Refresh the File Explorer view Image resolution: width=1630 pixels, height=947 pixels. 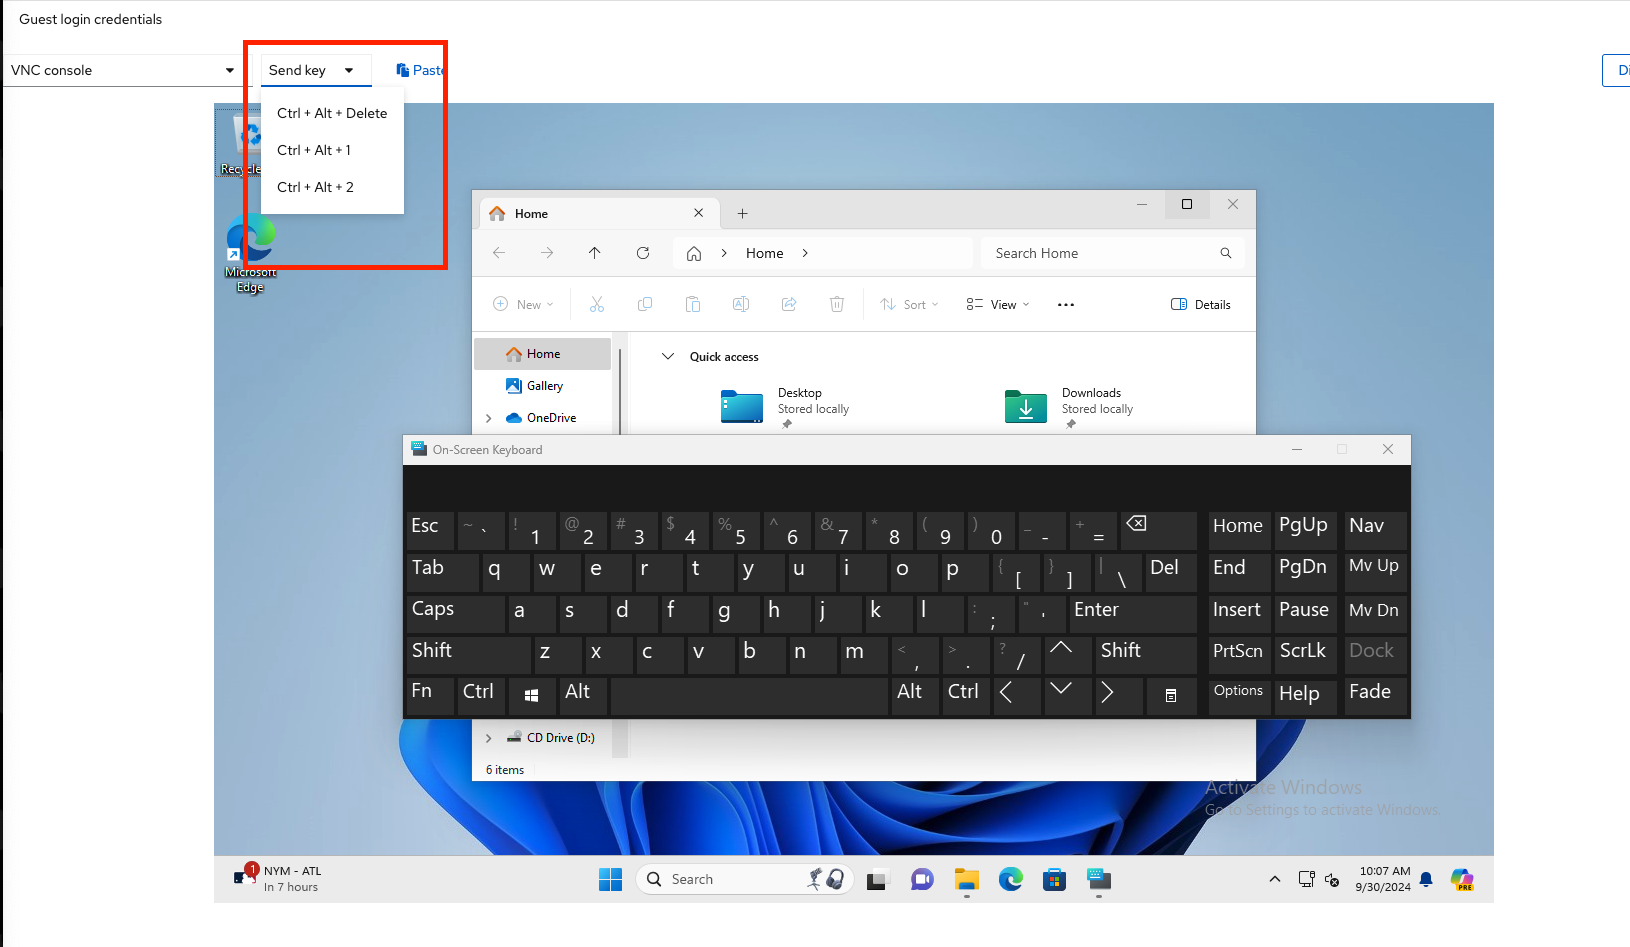[643, 253]
